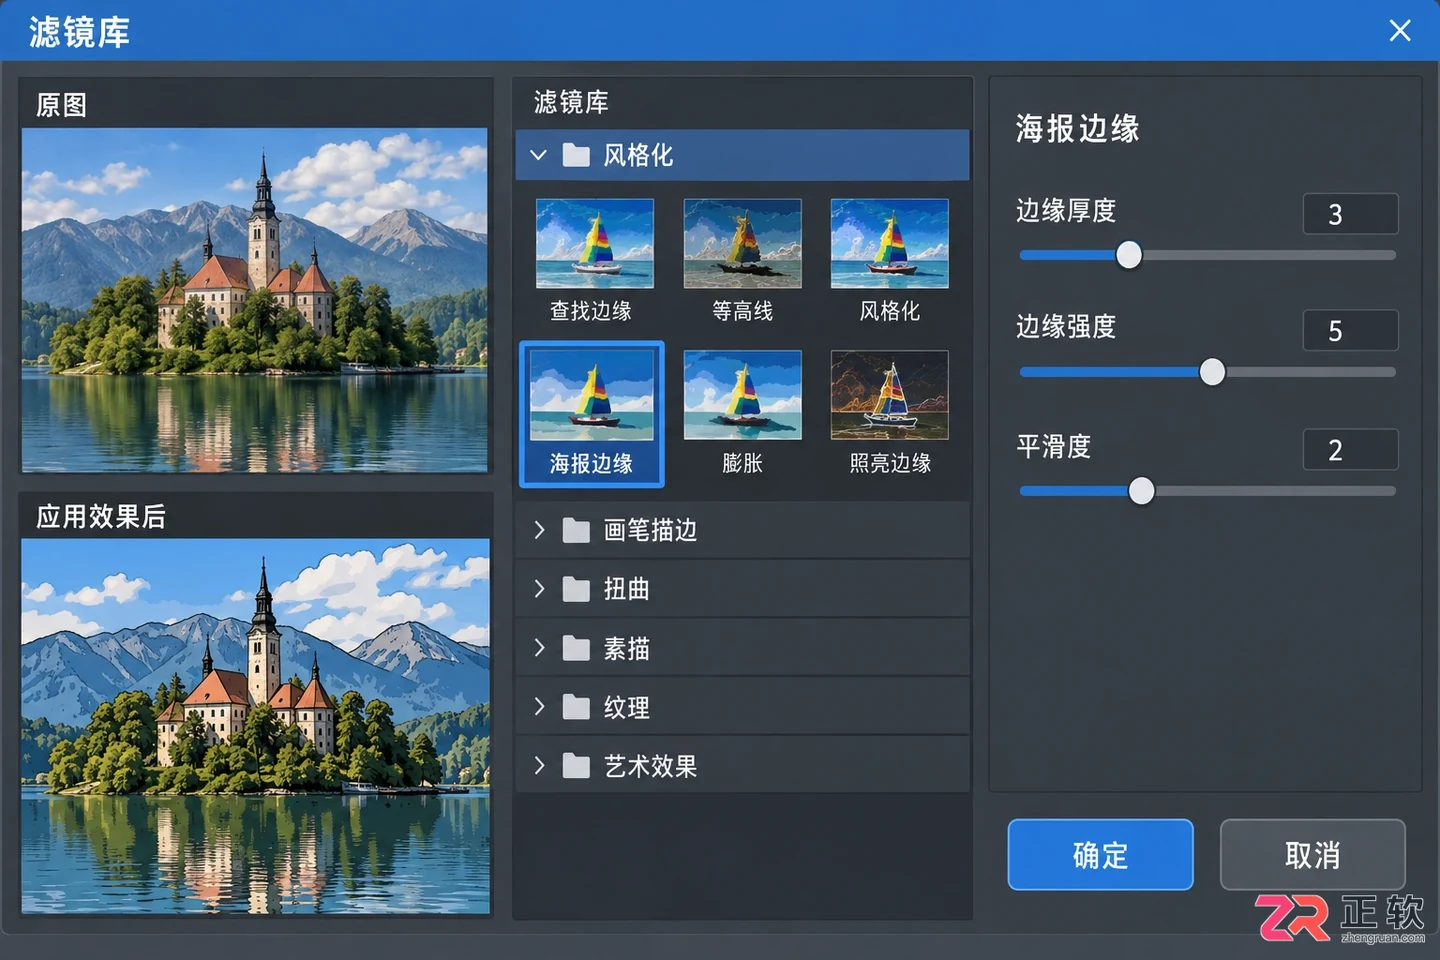Expand the 纹理 category chevron
Screen dimensions: 1440x960
pyautogui.click(x=539, y=707)
